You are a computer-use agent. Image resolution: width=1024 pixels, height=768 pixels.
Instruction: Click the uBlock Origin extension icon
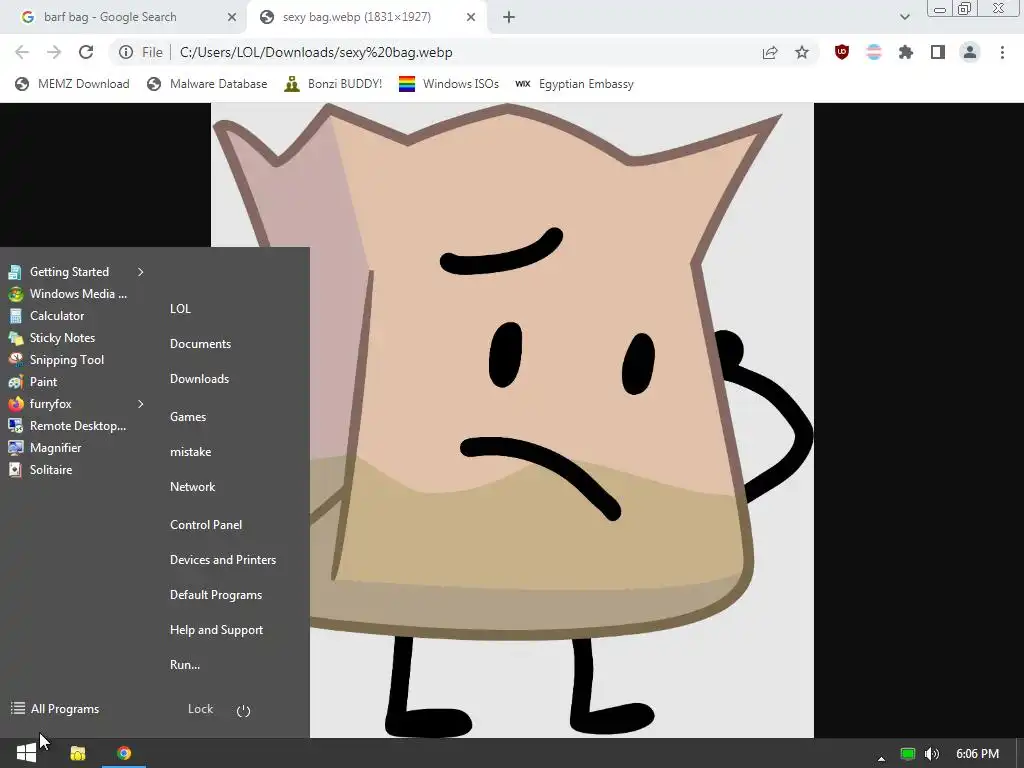point(842,52)
